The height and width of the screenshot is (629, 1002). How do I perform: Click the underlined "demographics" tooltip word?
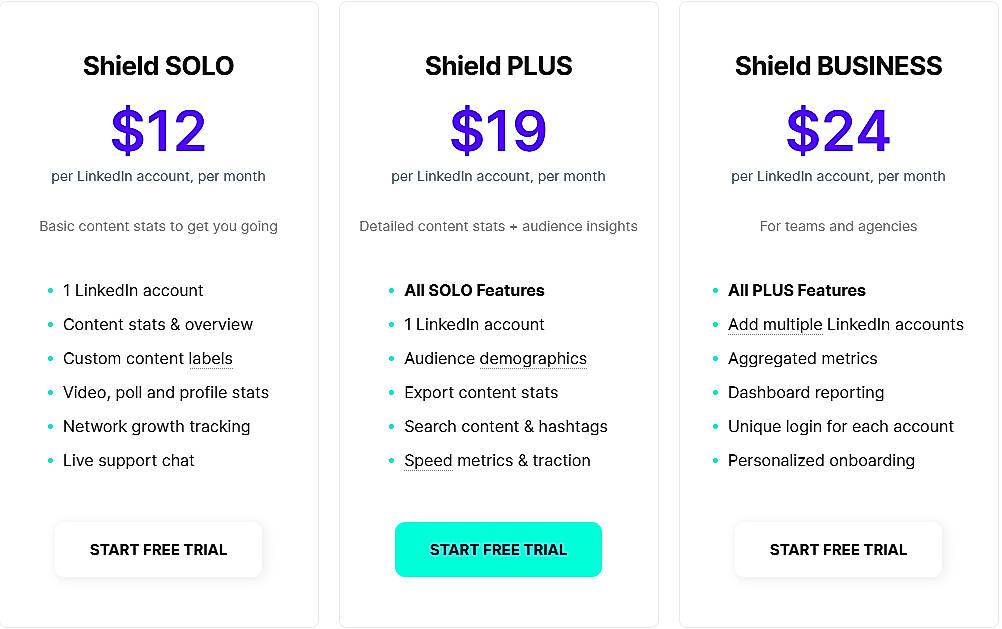[x=533, y=358]
